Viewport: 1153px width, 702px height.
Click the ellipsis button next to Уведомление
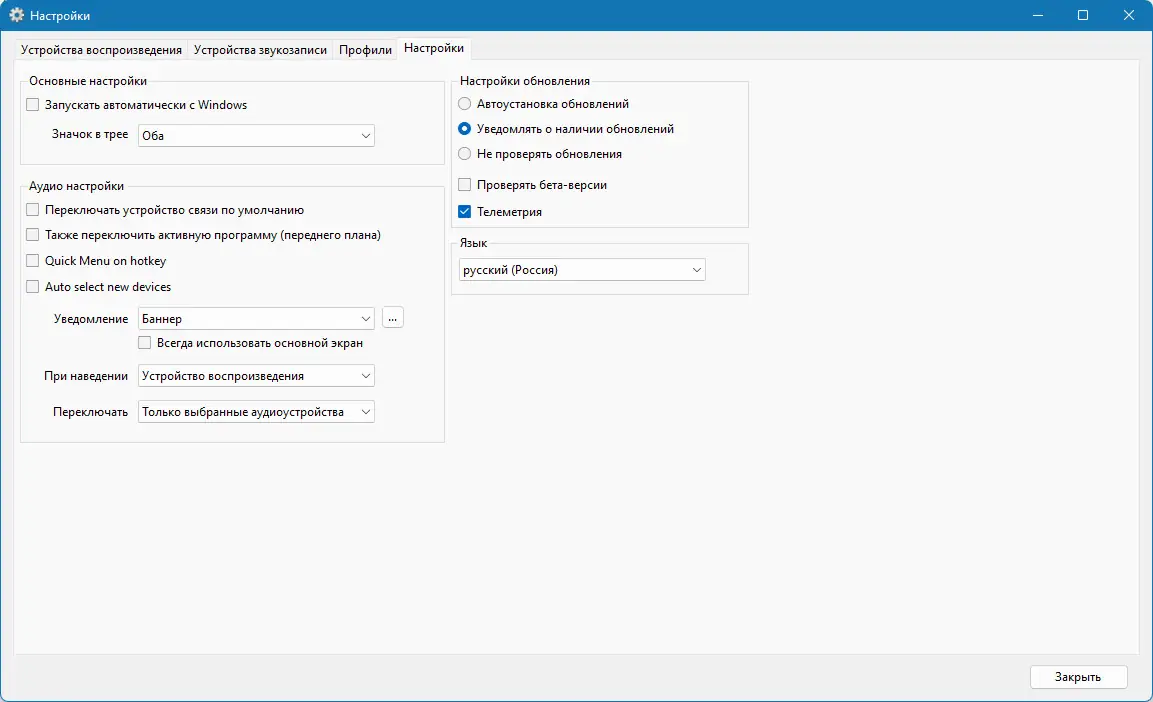(x=393, y=318)
